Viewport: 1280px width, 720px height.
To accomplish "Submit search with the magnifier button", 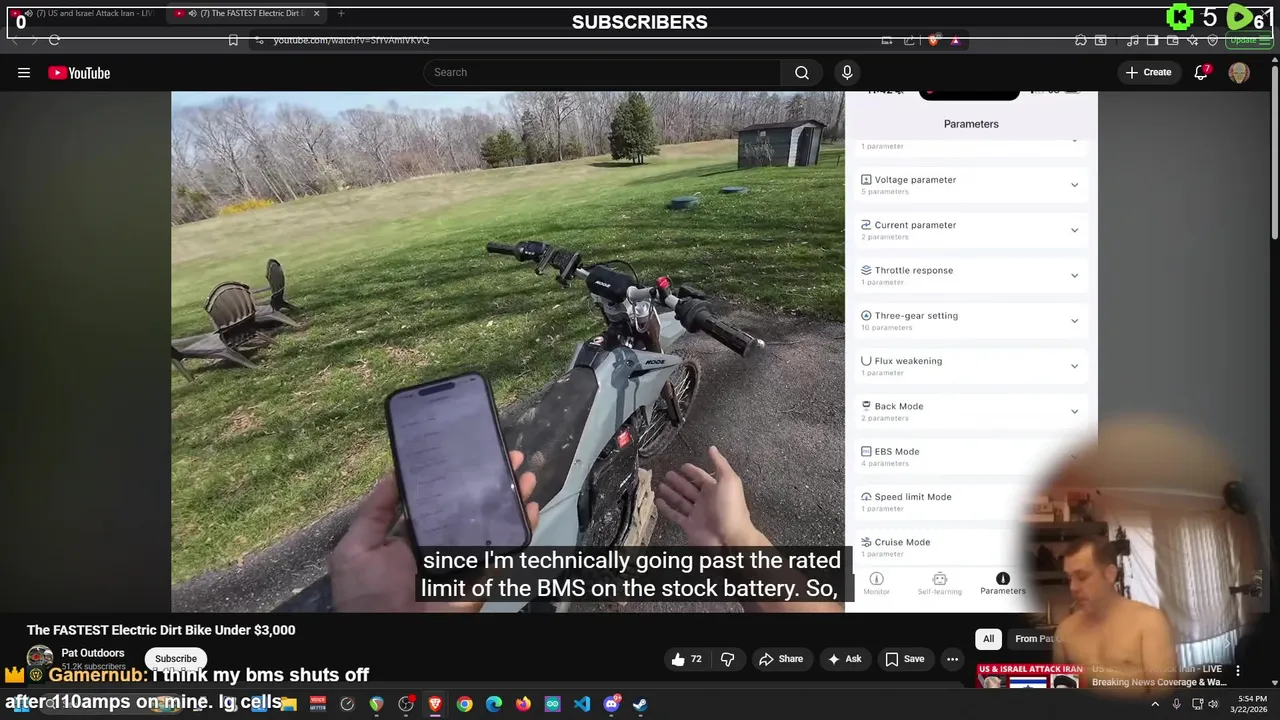I will 802,72.
